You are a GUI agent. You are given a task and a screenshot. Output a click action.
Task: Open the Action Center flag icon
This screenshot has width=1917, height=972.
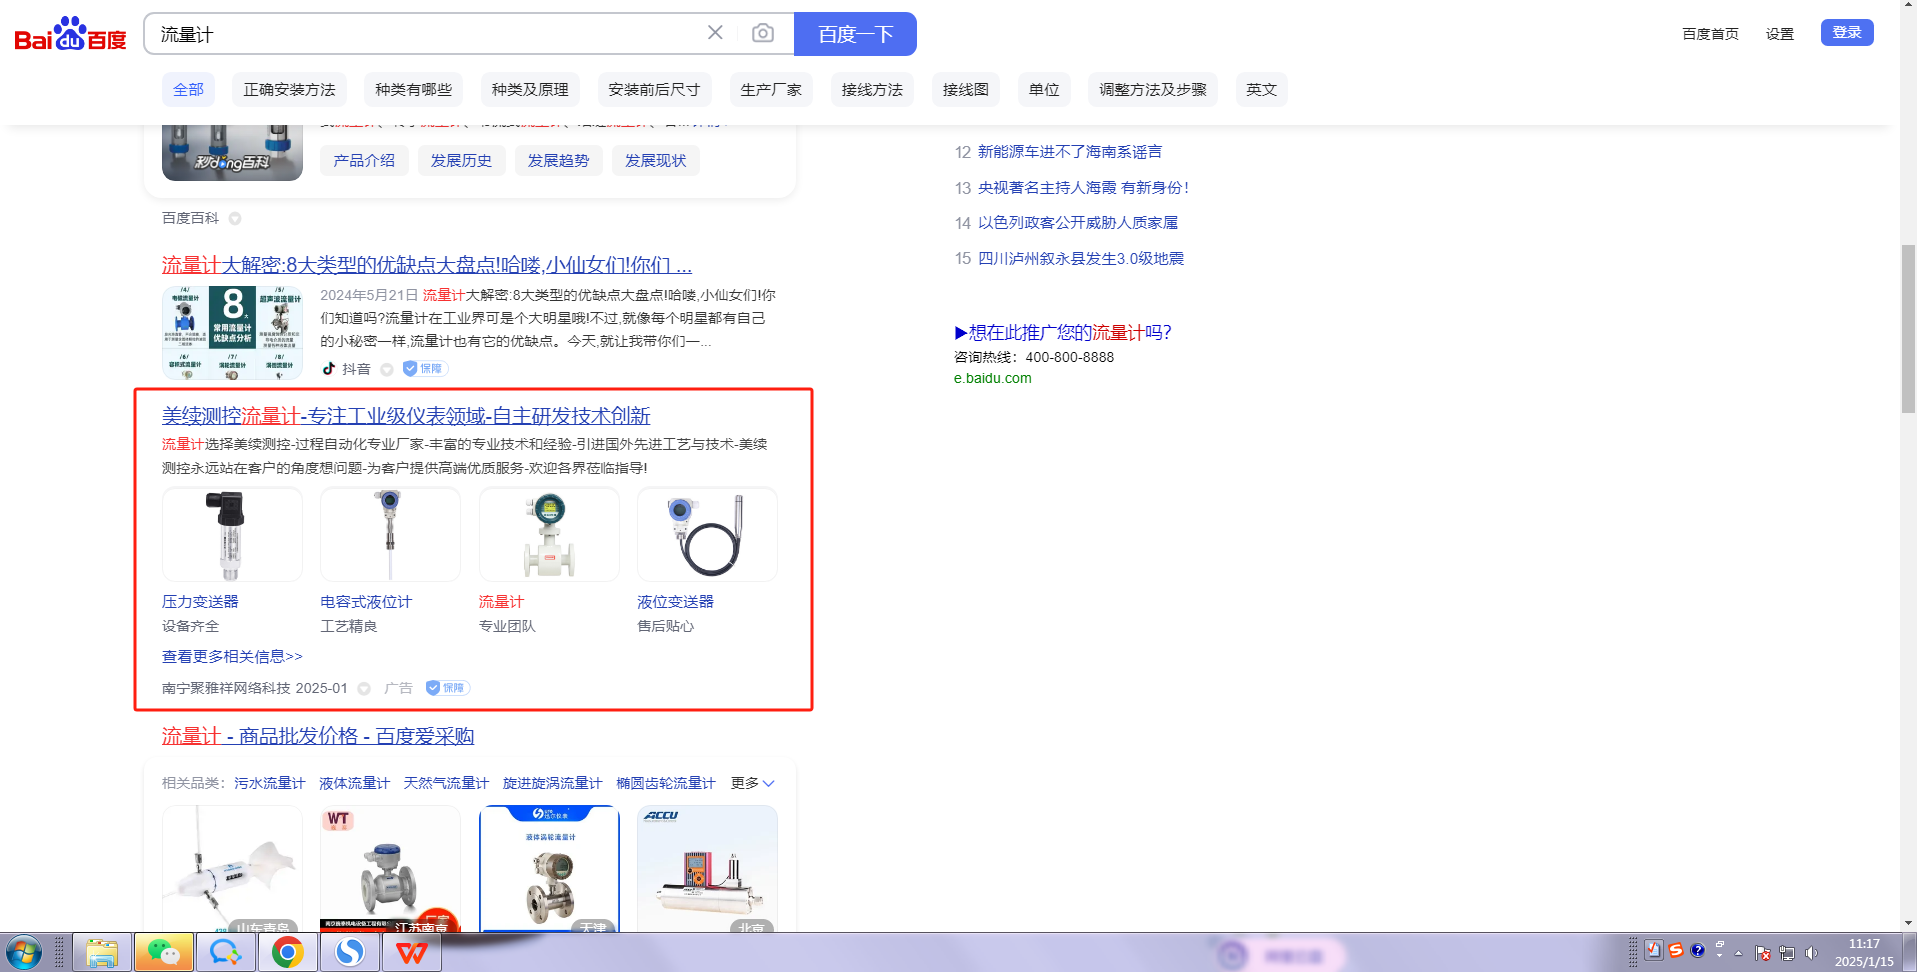click(1763, 953)
